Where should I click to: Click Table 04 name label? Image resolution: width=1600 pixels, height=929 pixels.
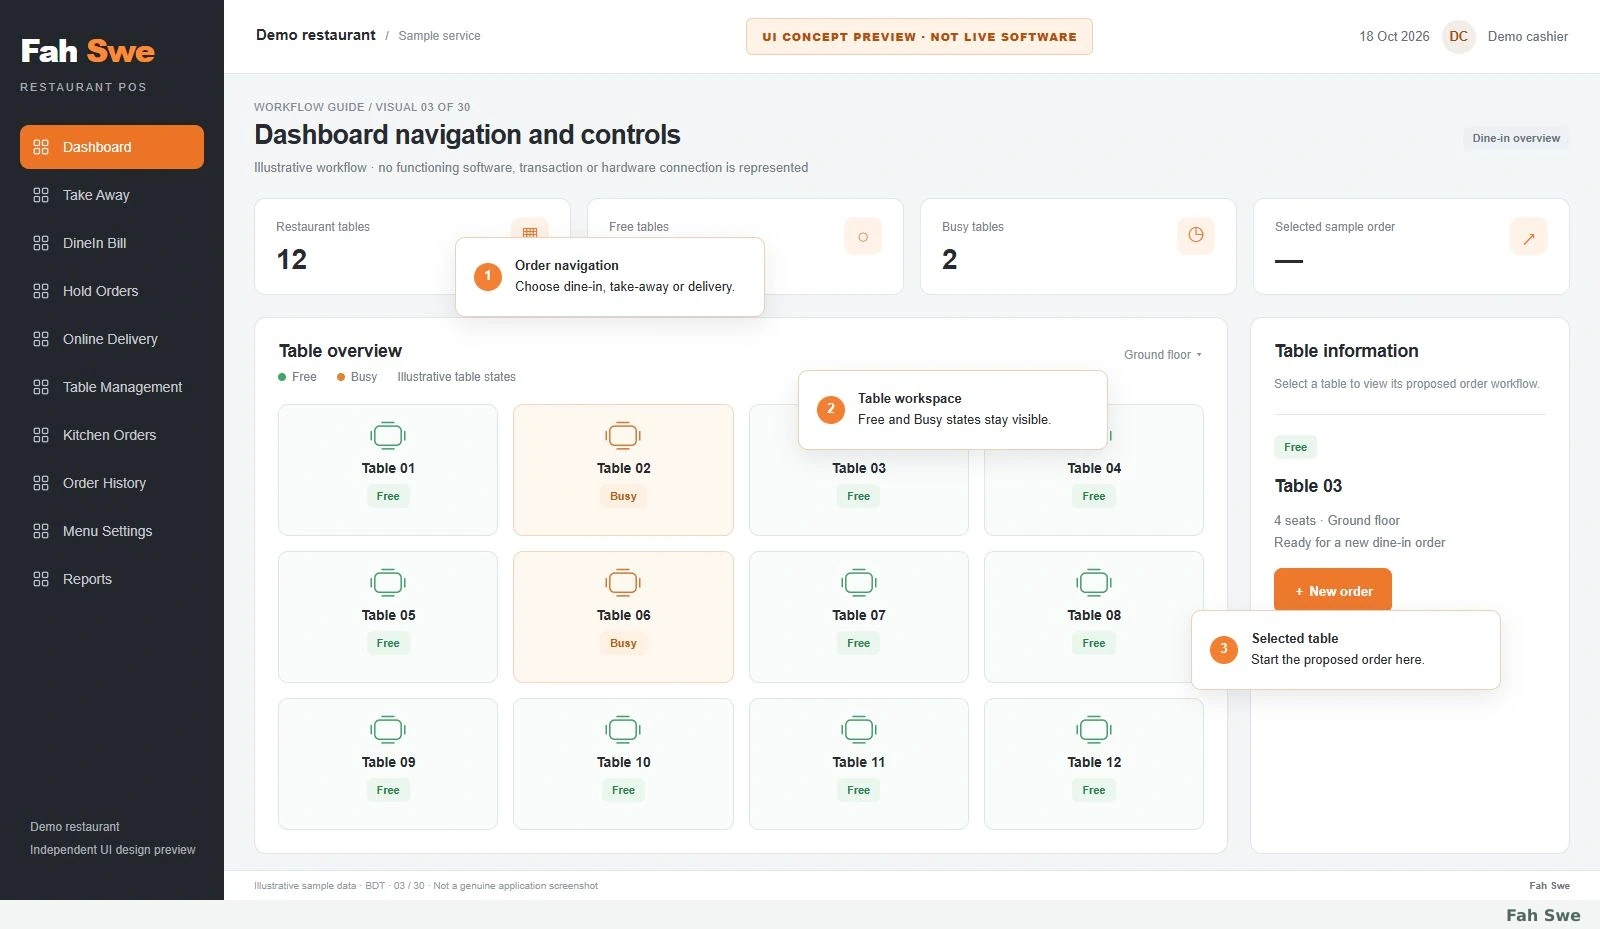pos(1094,468)
